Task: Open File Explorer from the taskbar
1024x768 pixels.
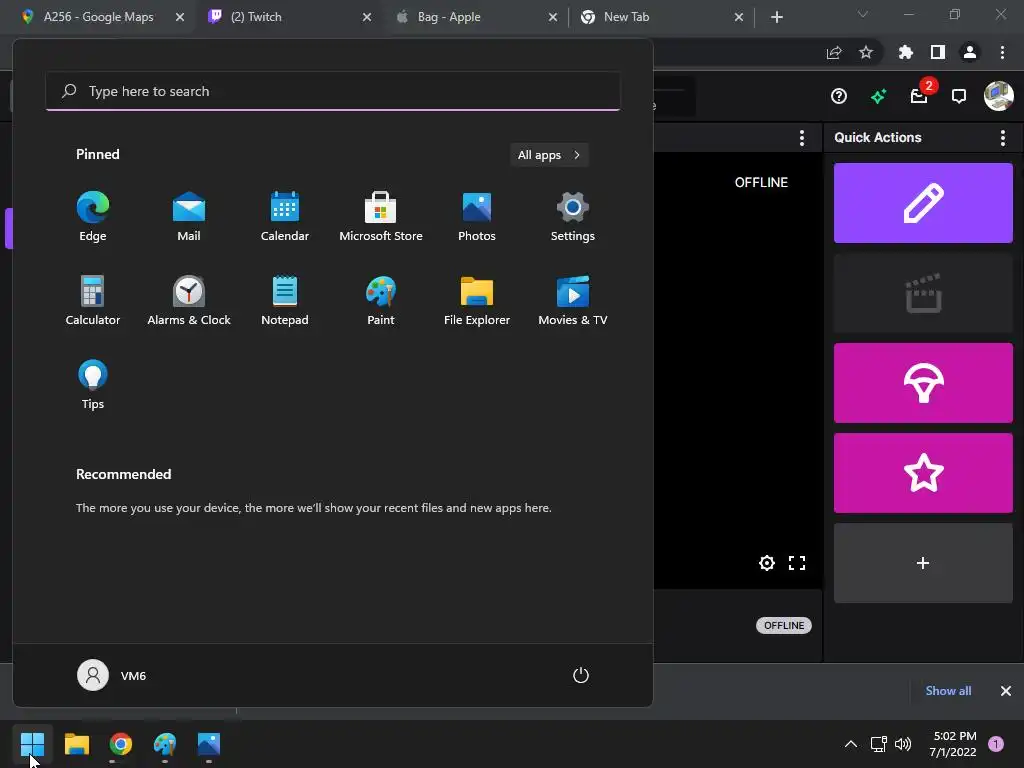Action: point(76,744)
